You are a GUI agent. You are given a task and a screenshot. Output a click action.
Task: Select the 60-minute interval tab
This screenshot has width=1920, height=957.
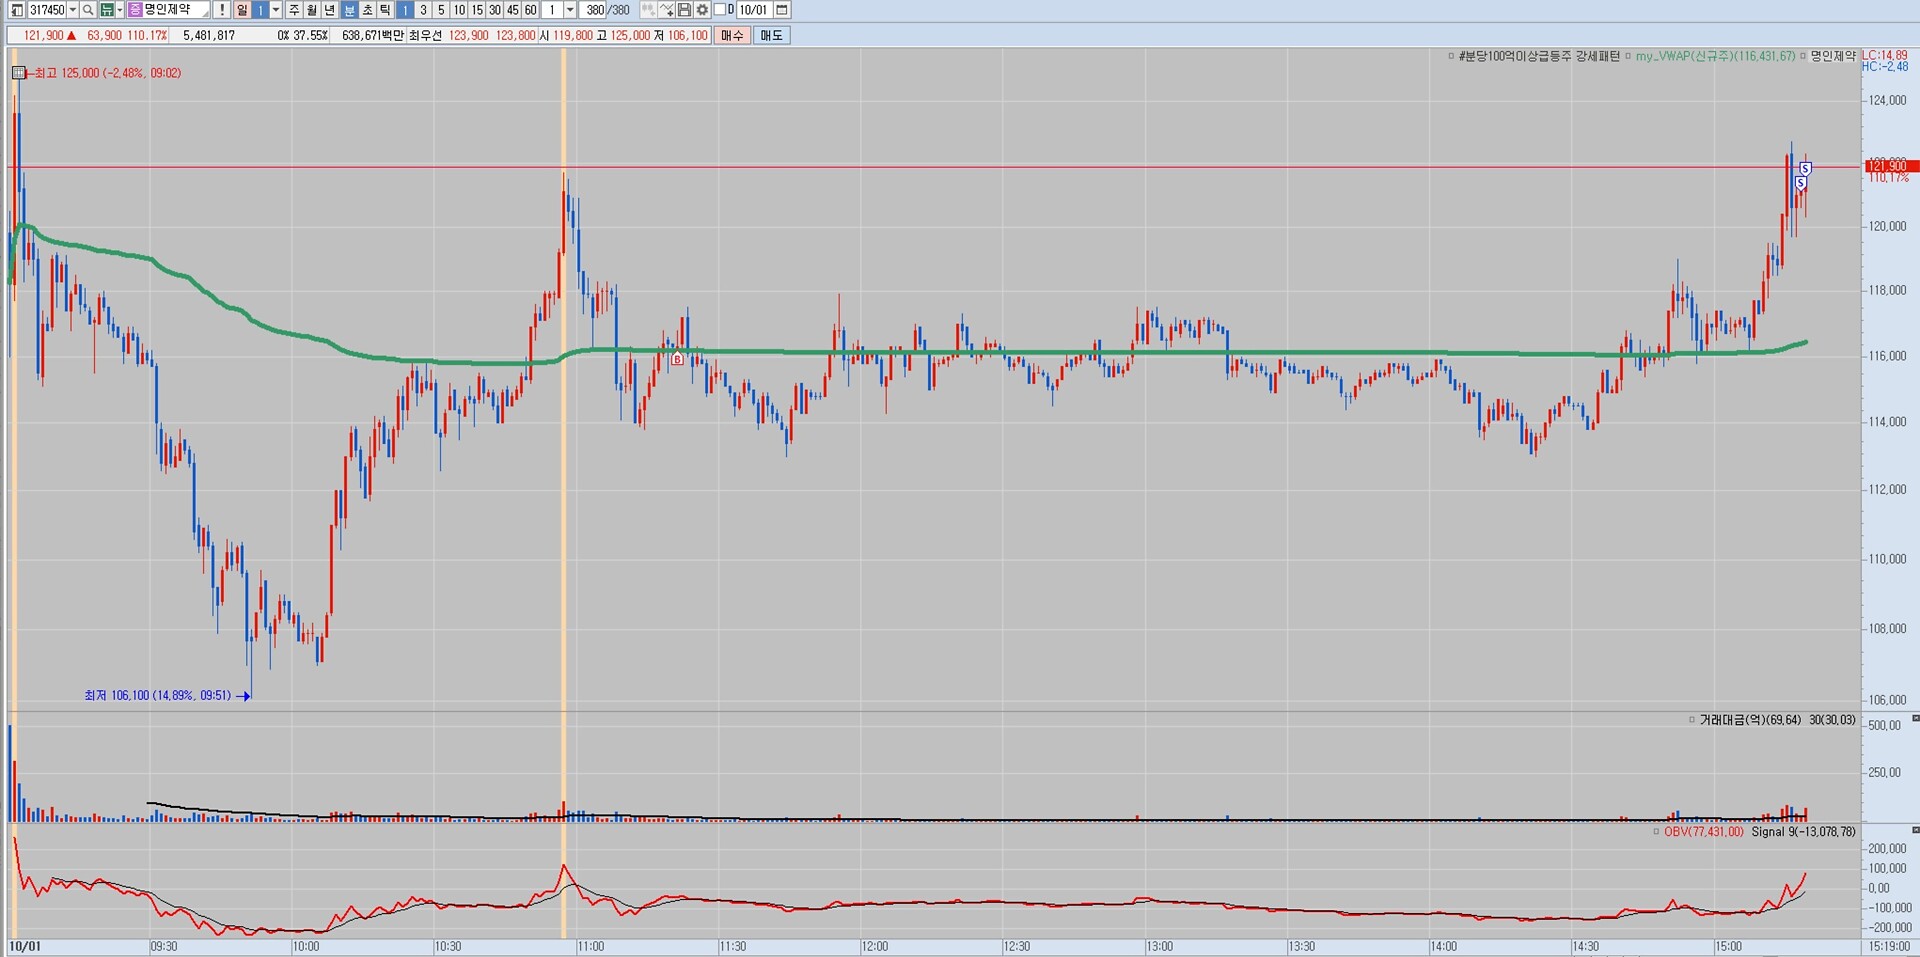[x=531, y=10]
